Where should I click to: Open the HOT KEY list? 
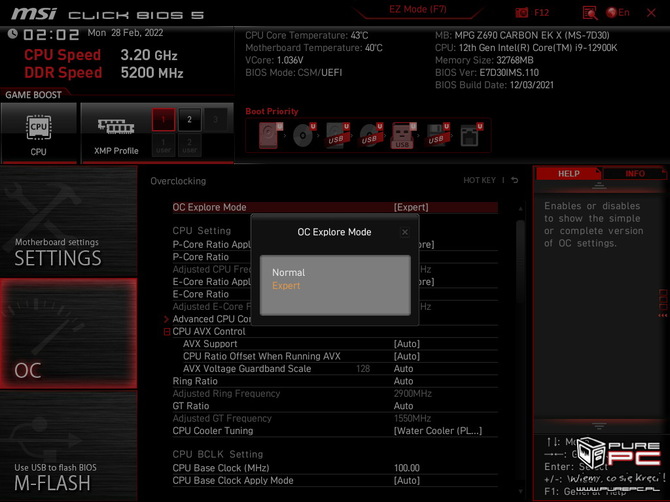pos(479,180)
